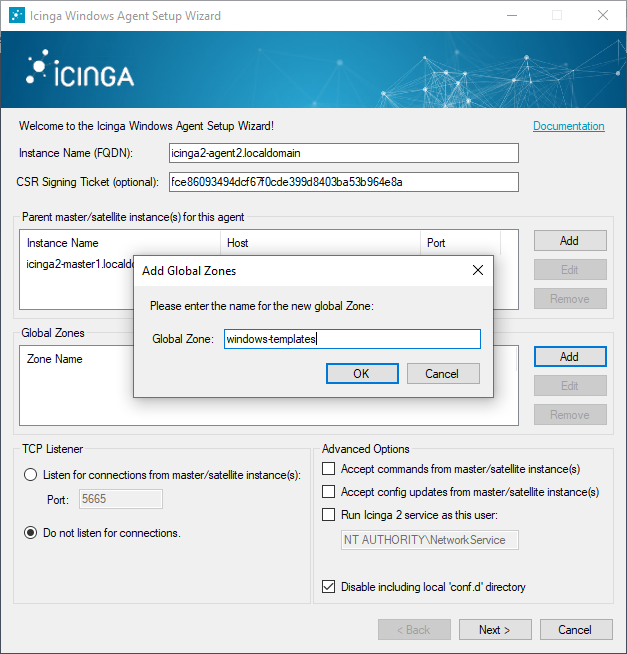Focus the Global Zone name field
The height and width of the screenshot is (654, 627).
351,339
